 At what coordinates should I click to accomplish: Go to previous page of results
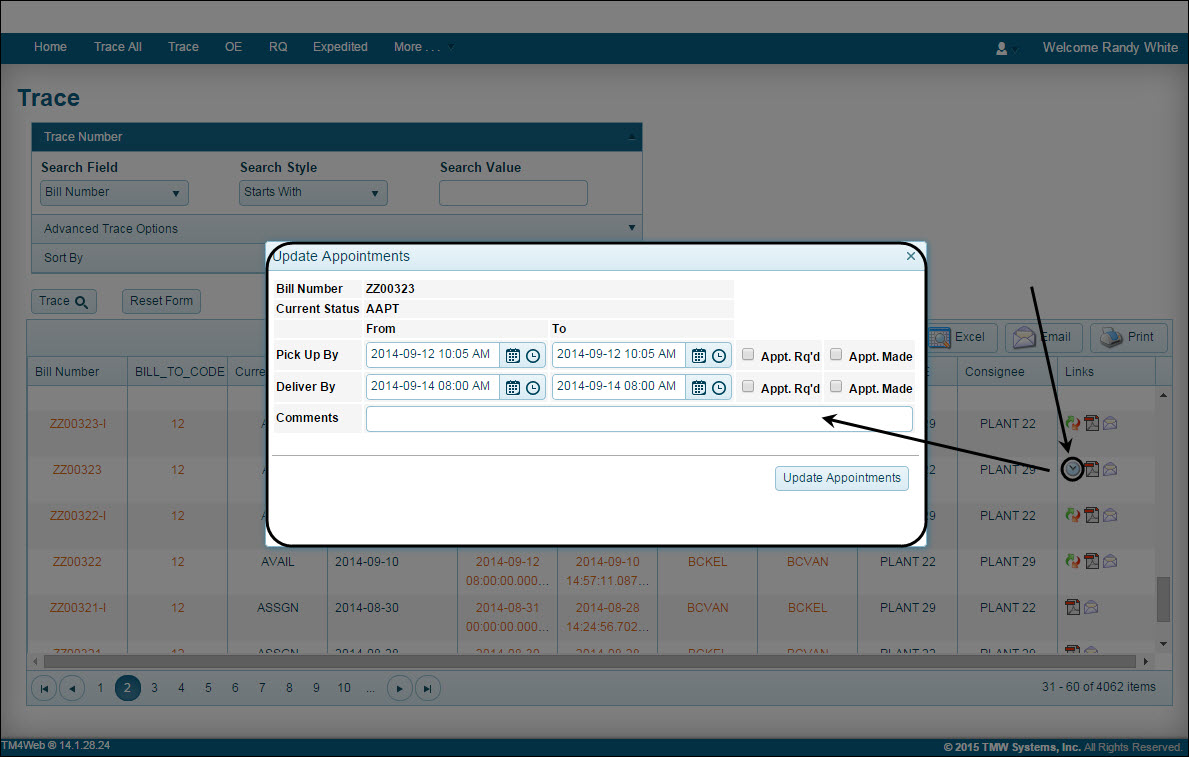click(72, 689)
